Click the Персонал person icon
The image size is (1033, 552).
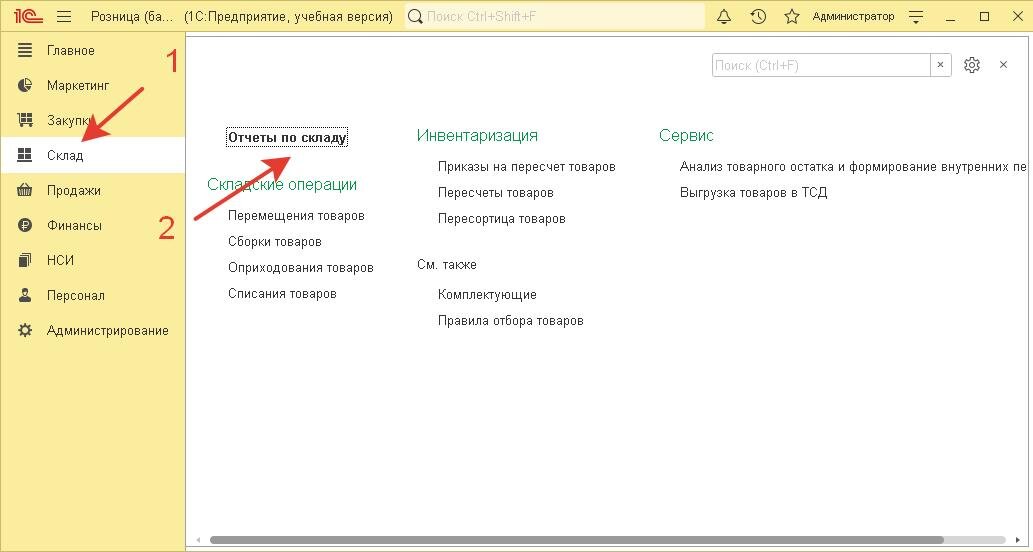24,295
